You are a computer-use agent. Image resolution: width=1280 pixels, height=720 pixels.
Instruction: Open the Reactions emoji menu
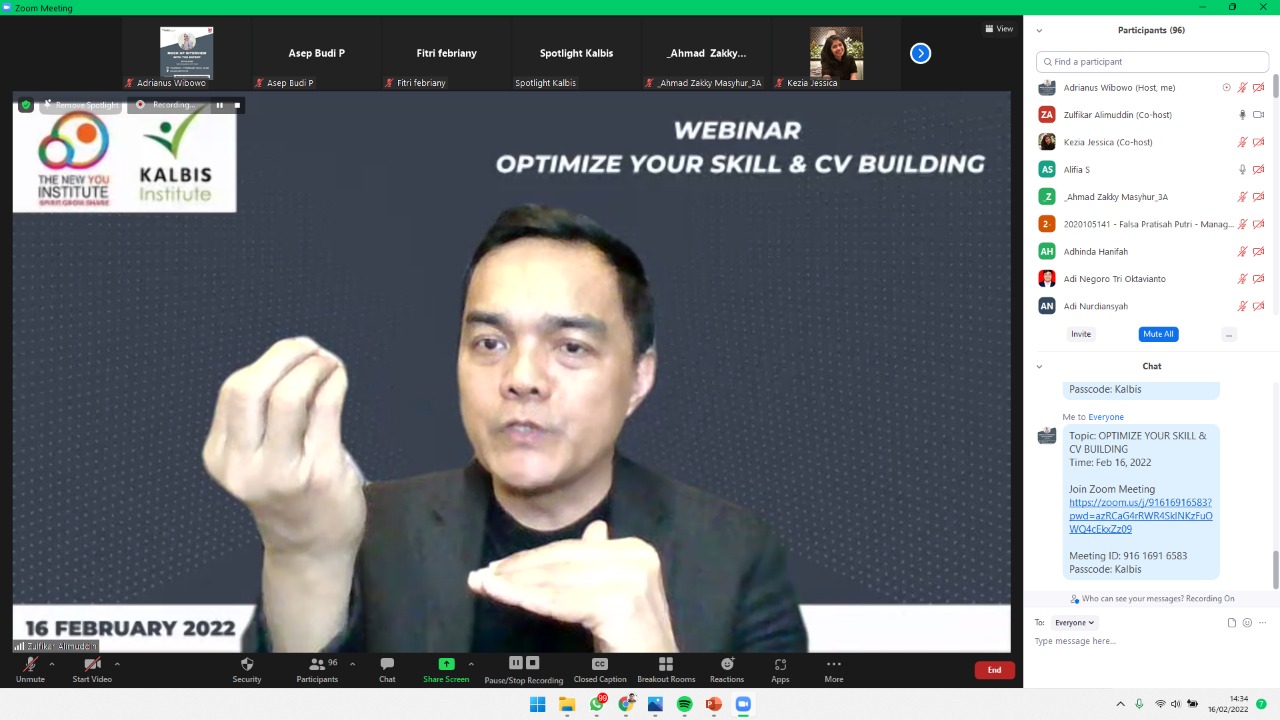727,665
